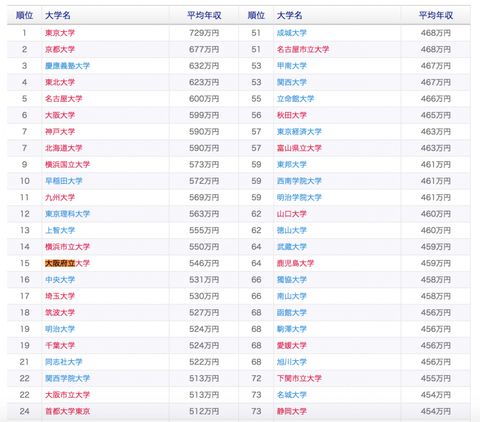Click the 大阪大学 link ranked 6
The image size is (480, 422).
tap(60, 115)
